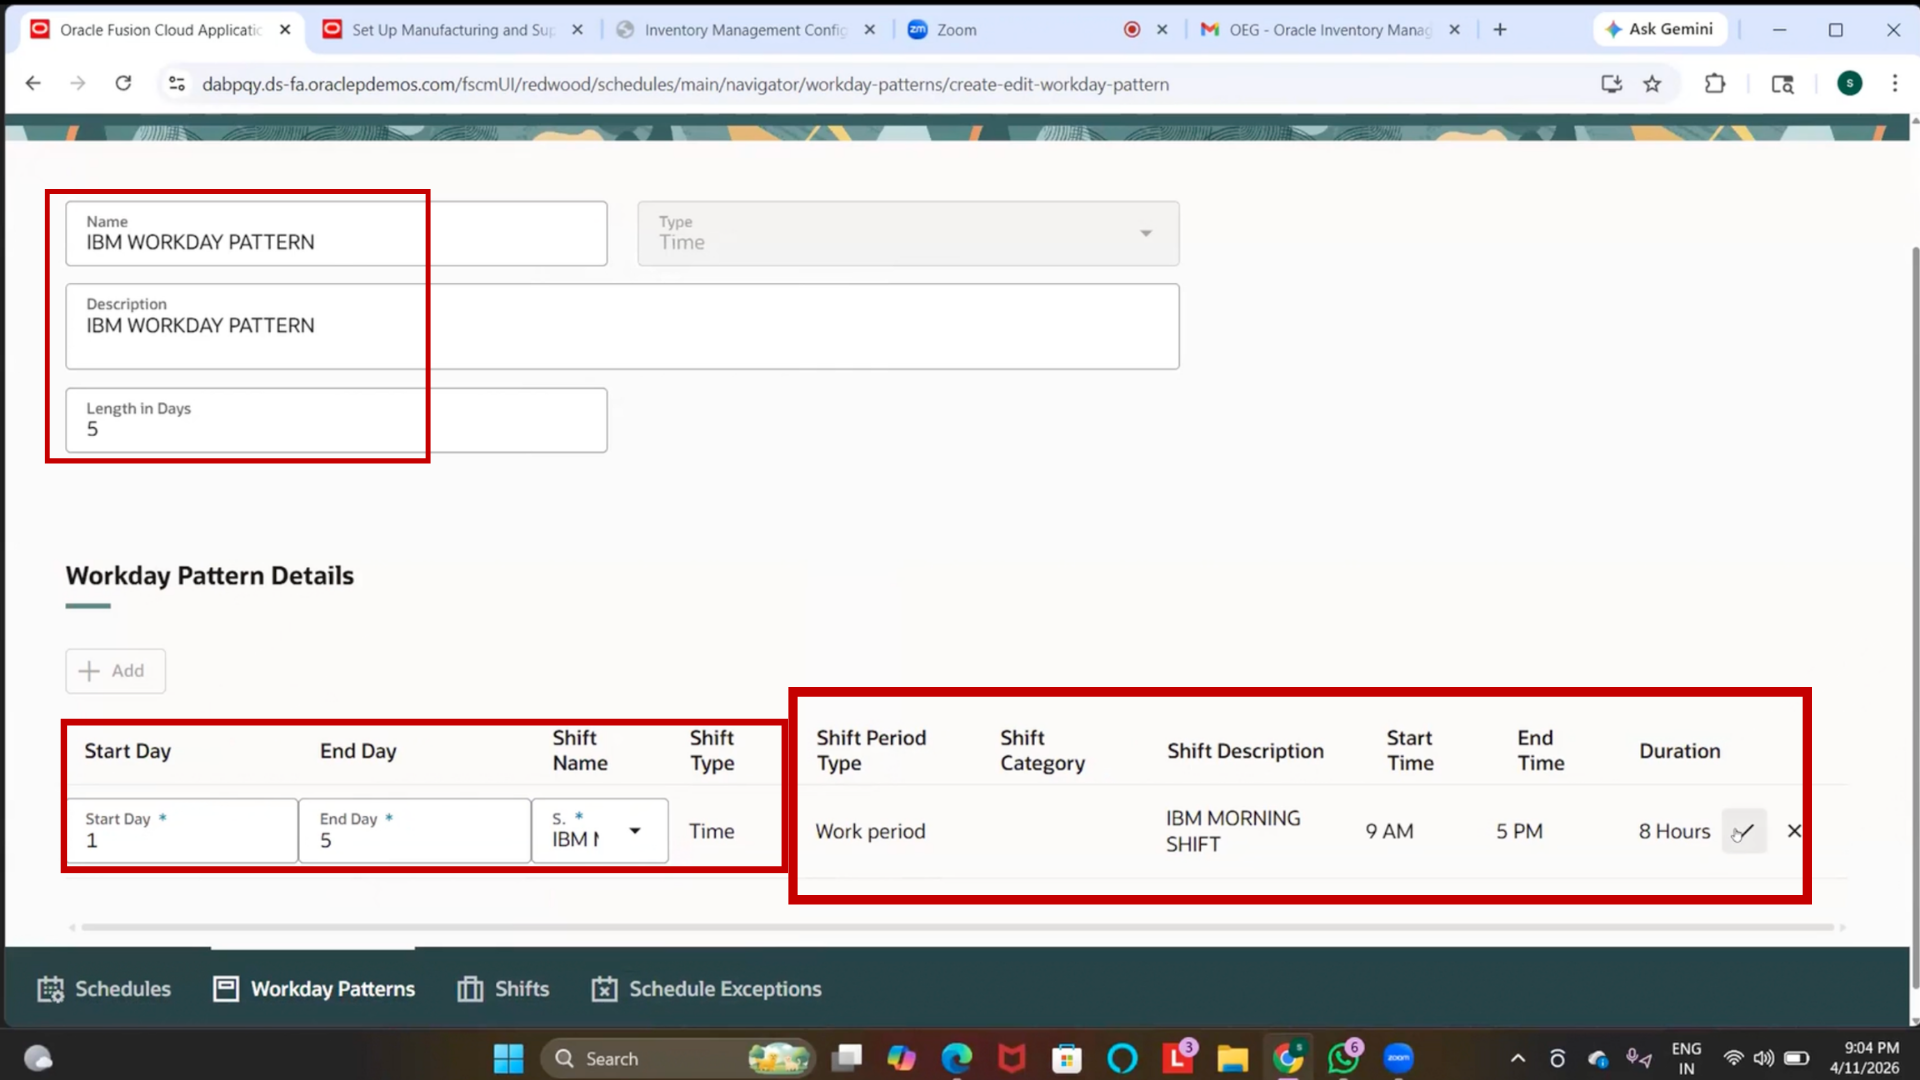Switch to Inventory Management Config tab
Viewport: 1920px width, 1080px height.
click(x=744, y=30)
